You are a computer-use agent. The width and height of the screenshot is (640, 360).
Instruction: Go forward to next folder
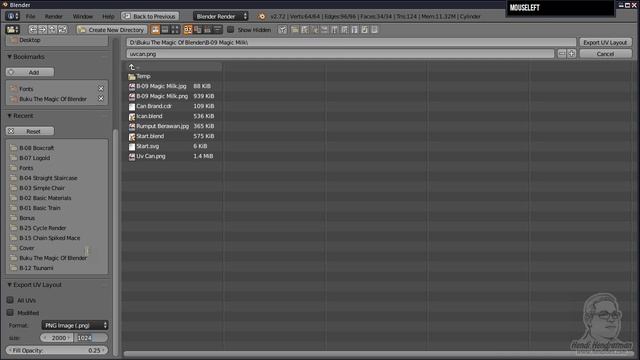click(x=42, y=29)
